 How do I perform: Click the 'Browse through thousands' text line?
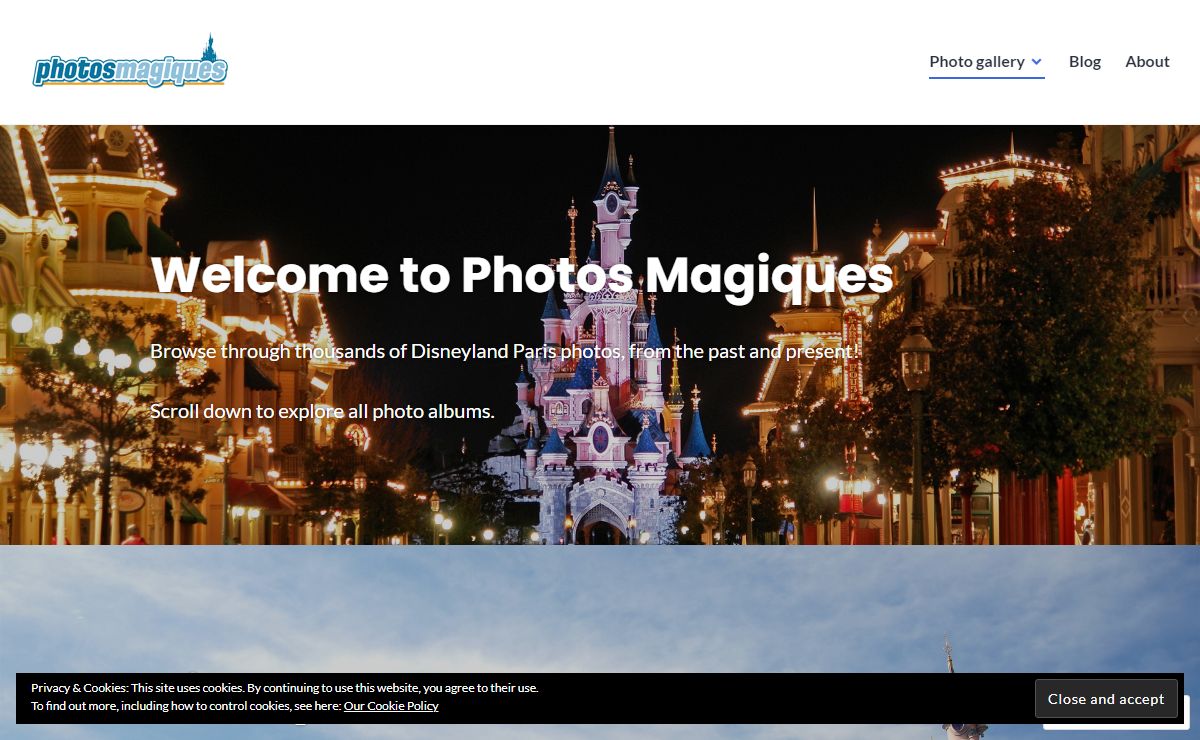[504, 352]
